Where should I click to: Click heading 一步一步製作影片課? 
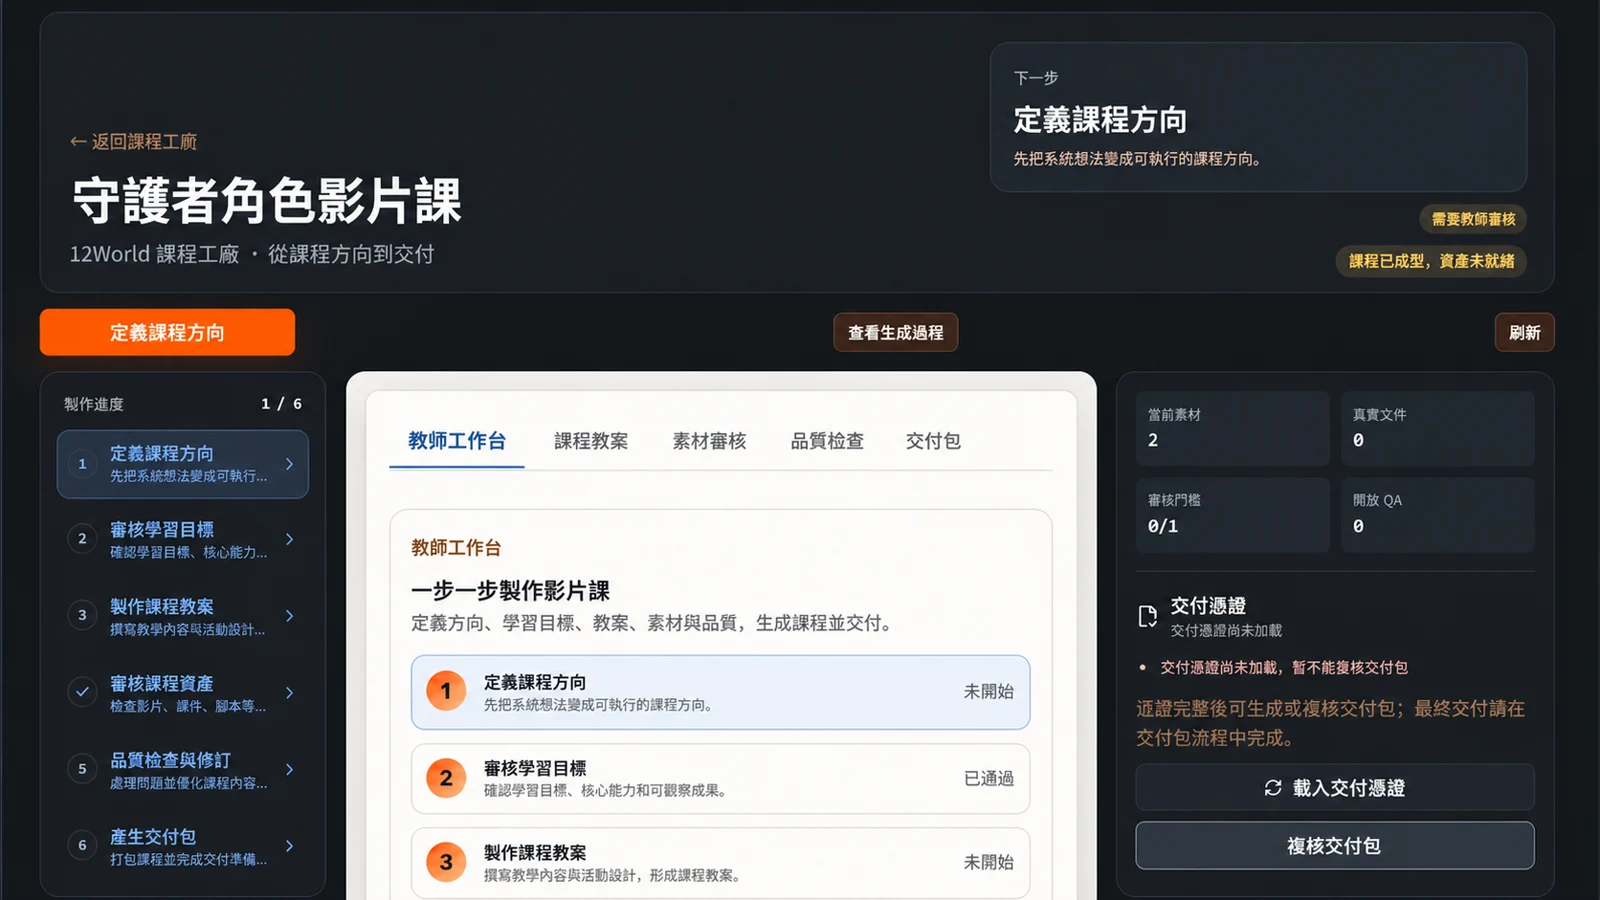[510, 591]
